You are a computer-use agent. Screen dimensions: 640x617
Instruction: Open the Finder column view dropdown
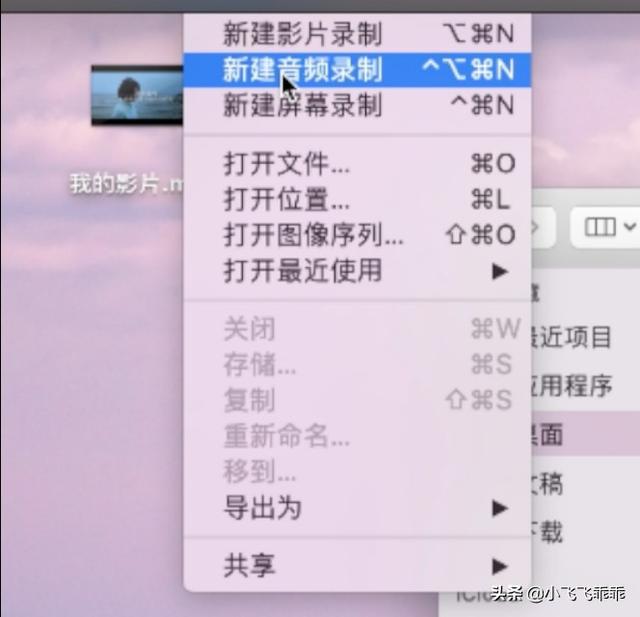click(x=630, y=226)
